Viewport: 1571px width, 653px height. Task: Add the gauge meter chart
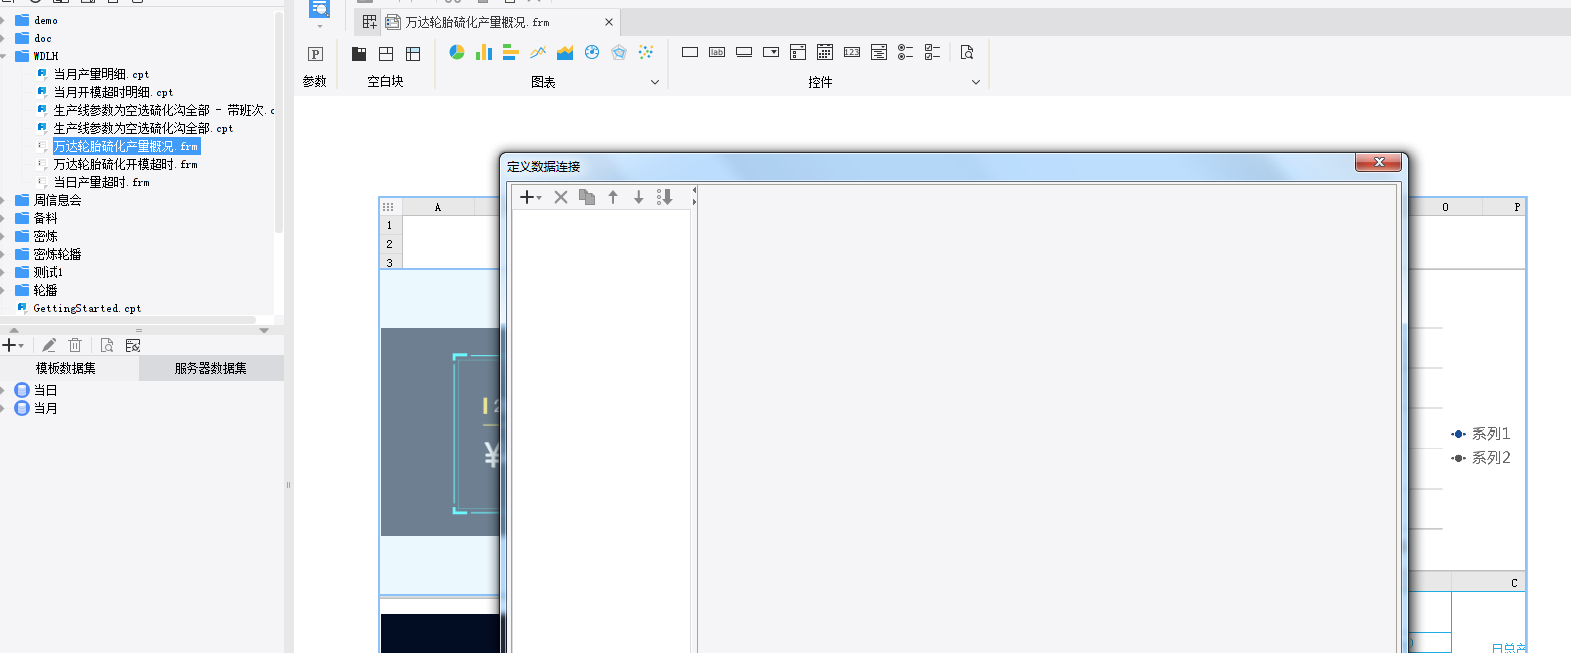click(x=592, y=52)
